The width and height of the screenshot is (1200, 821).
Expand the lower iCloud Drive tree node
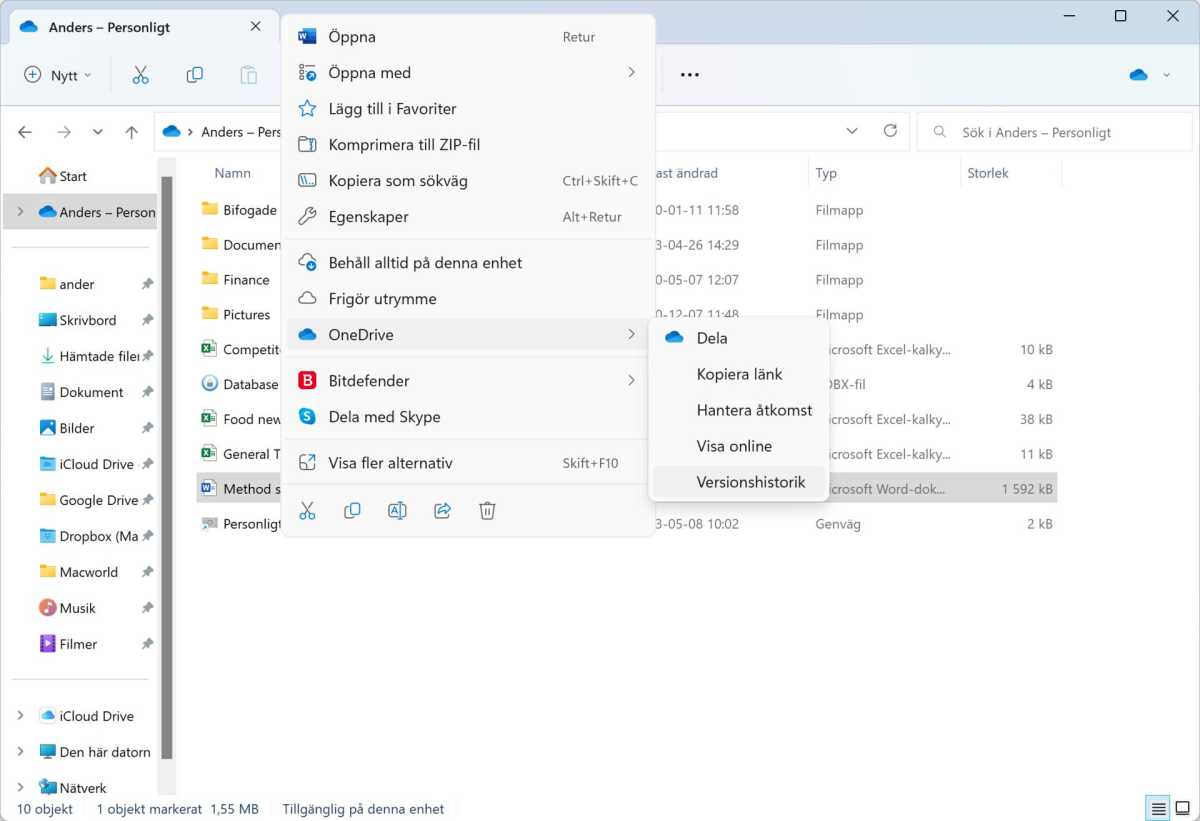20,716
